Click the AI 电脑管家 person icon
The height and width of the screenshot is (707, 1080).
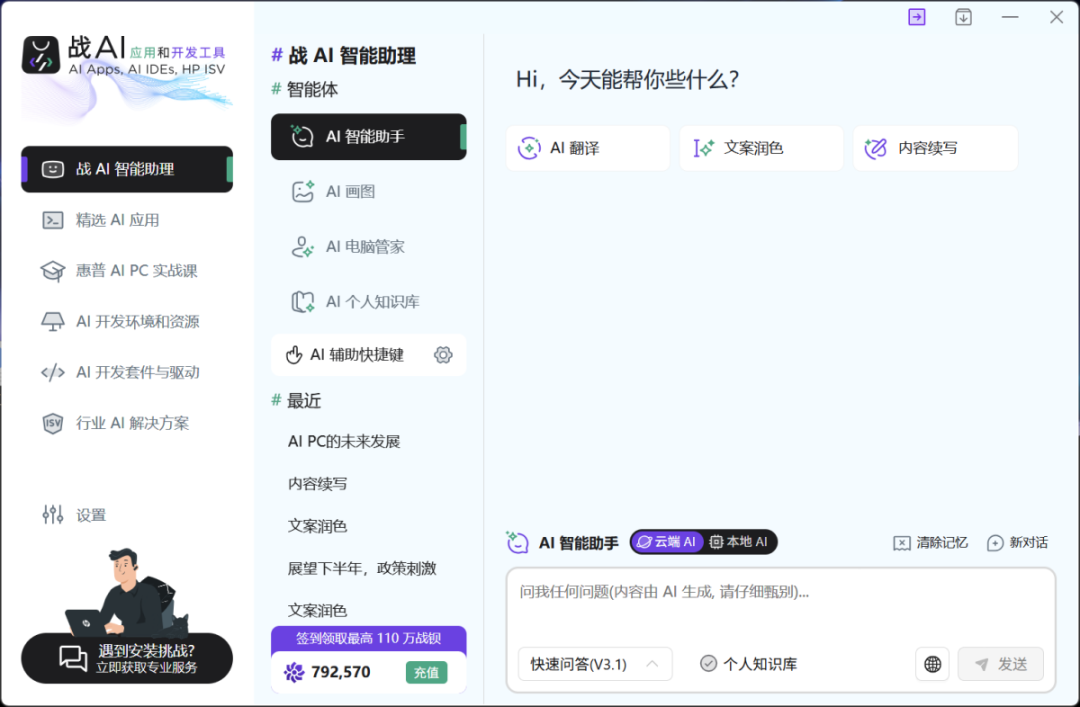pos(303,247)
